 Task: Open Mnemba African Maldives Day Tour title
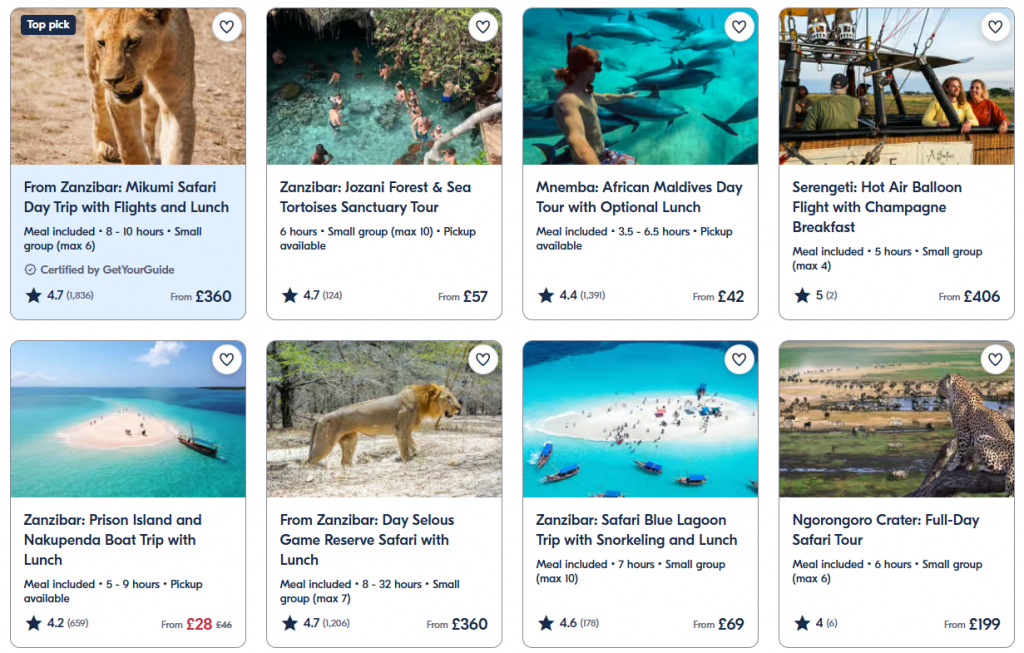pyautogui.click(x=639, y=197)
